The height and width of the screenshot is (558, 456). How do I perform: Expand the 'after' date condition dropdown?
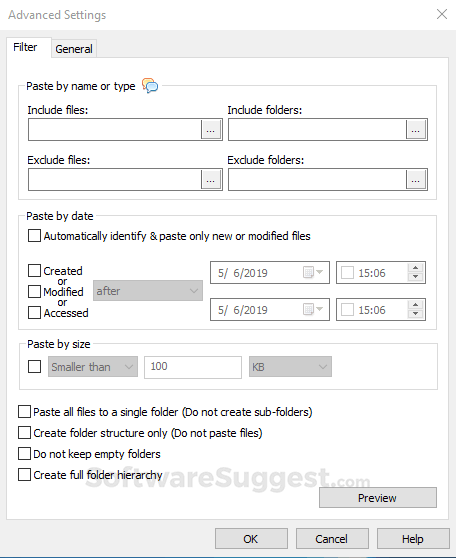tap(148, 291)
